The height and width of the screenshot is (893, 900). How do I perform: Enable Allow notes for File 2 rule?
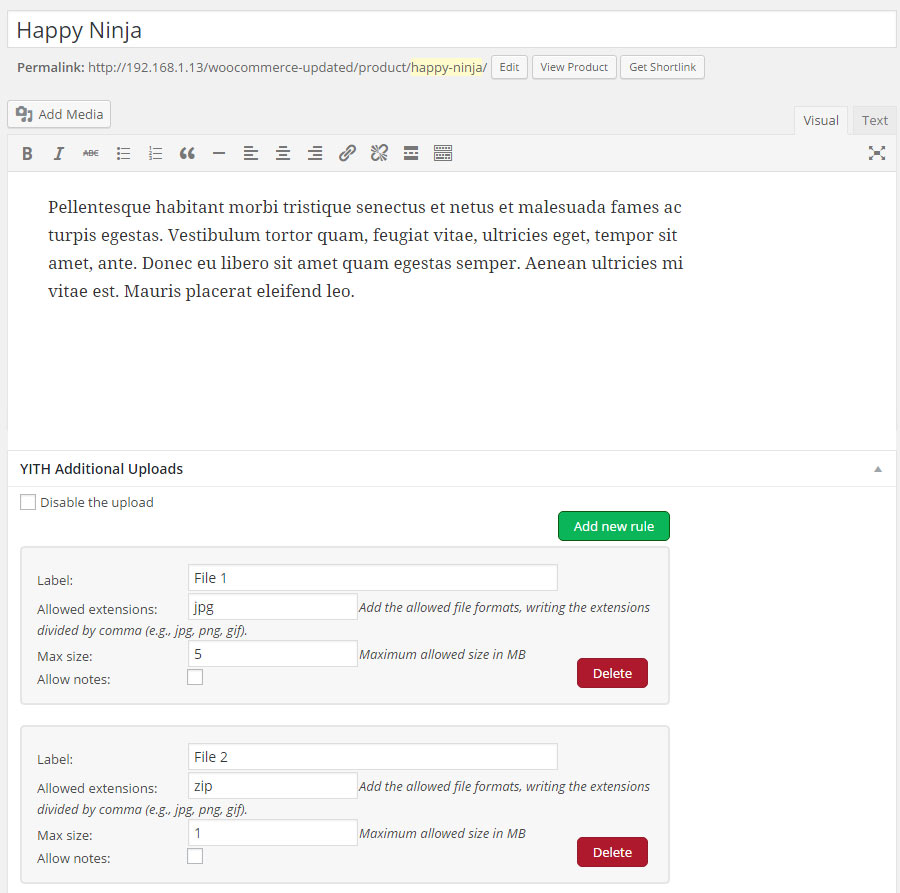click(195, 856)
